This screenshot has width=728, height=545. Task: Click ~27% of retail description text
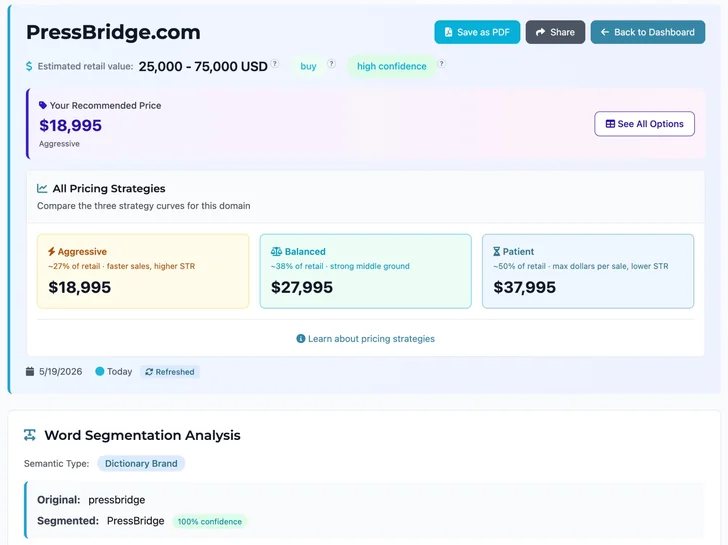point(122,266)
